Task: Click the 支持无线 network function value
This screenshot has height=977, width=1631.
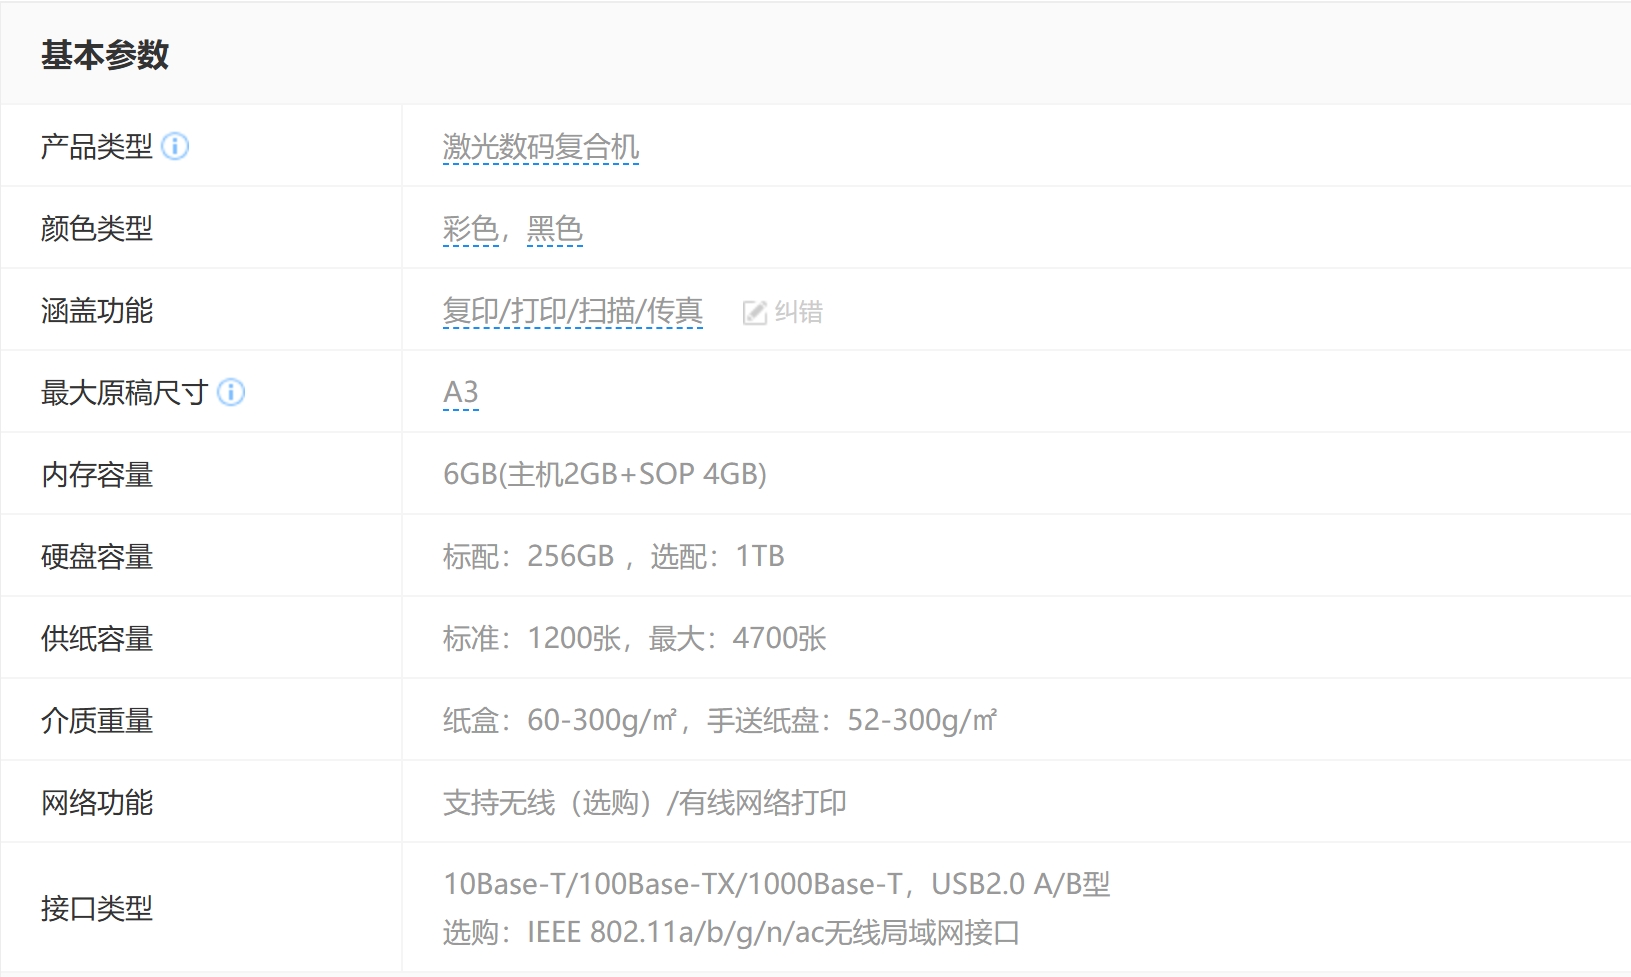Action: 644,802
